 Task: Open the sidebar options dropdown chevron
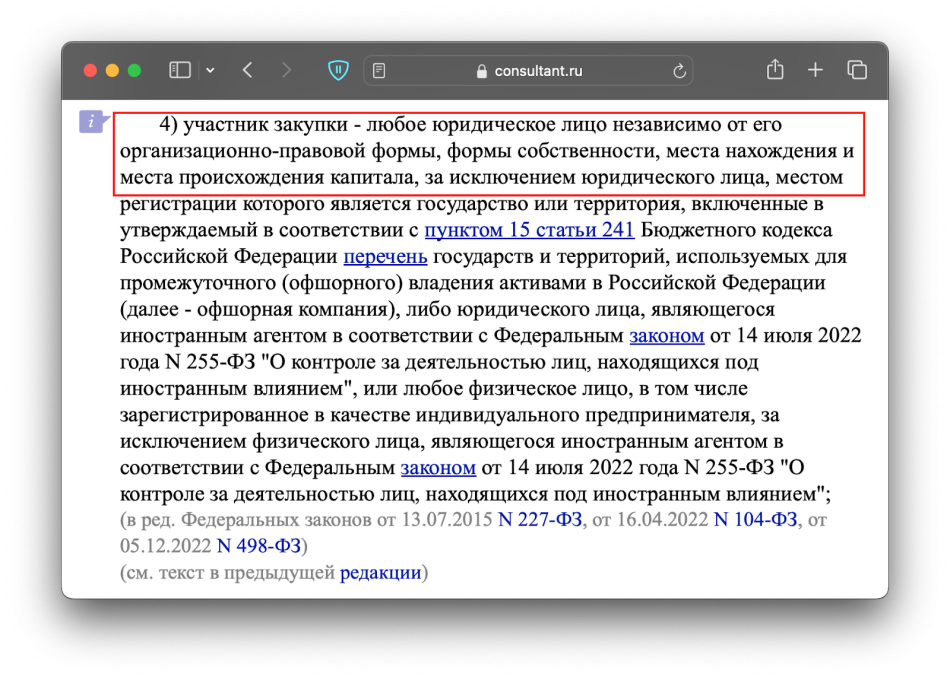pos(210,70)
